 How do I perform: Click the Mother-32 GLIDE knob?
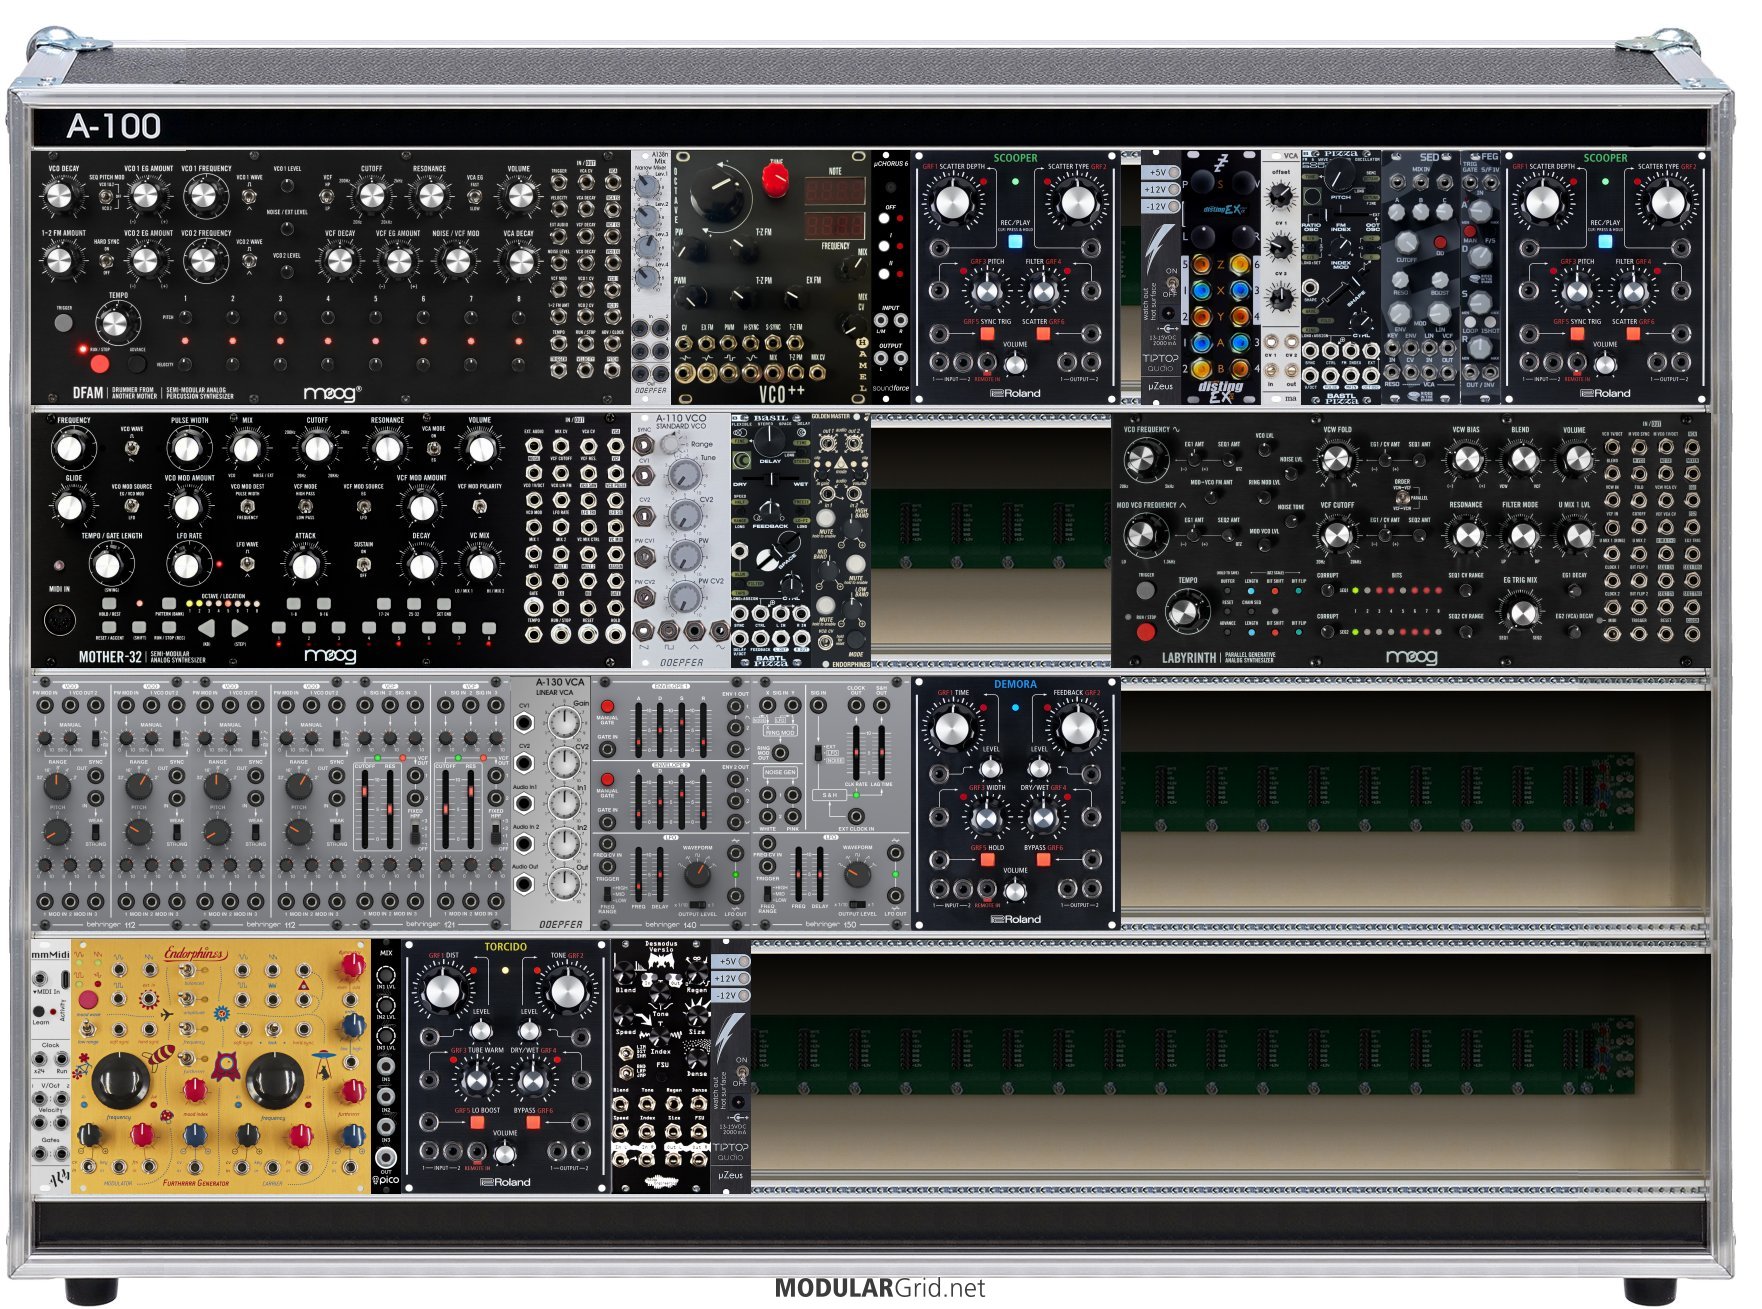(70, 507)
